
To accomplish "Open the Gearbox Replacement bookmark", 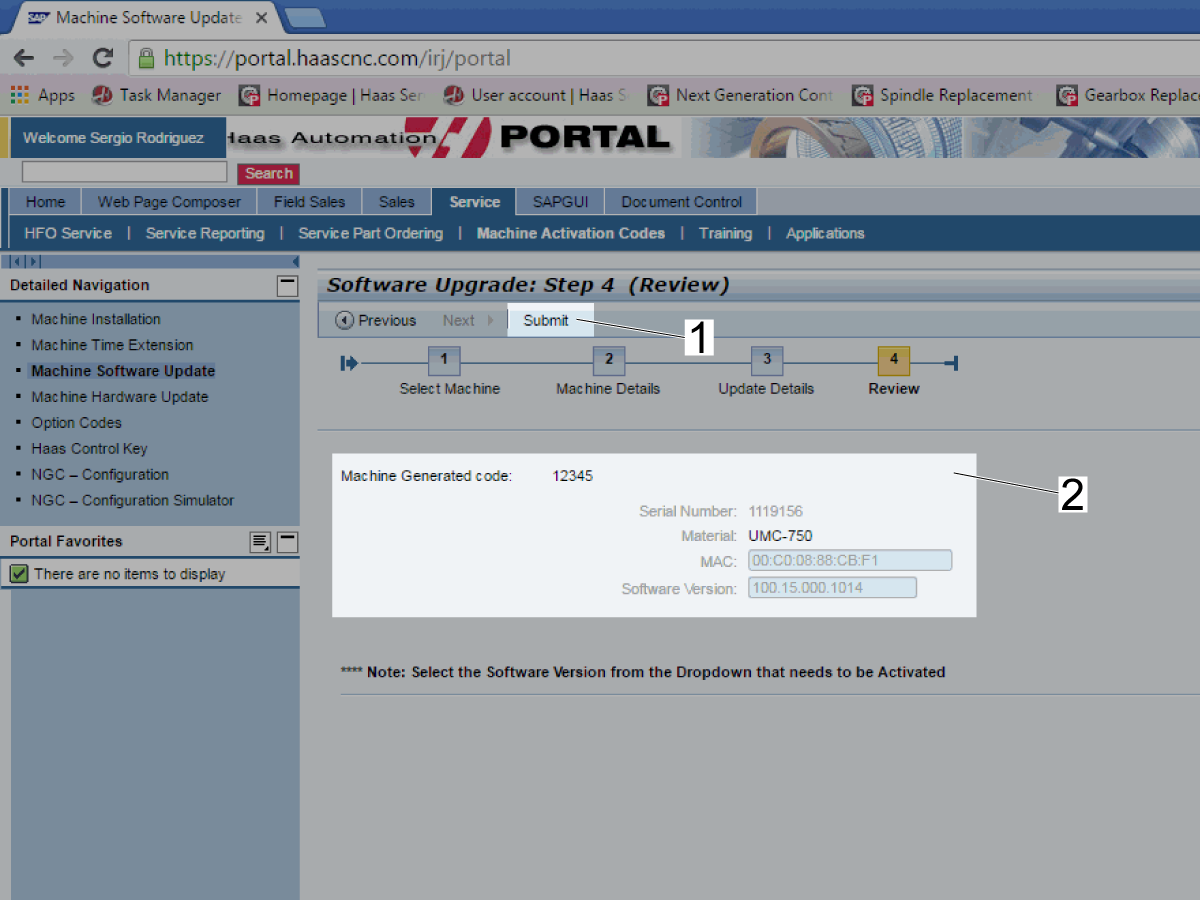I will [1128, 95].
